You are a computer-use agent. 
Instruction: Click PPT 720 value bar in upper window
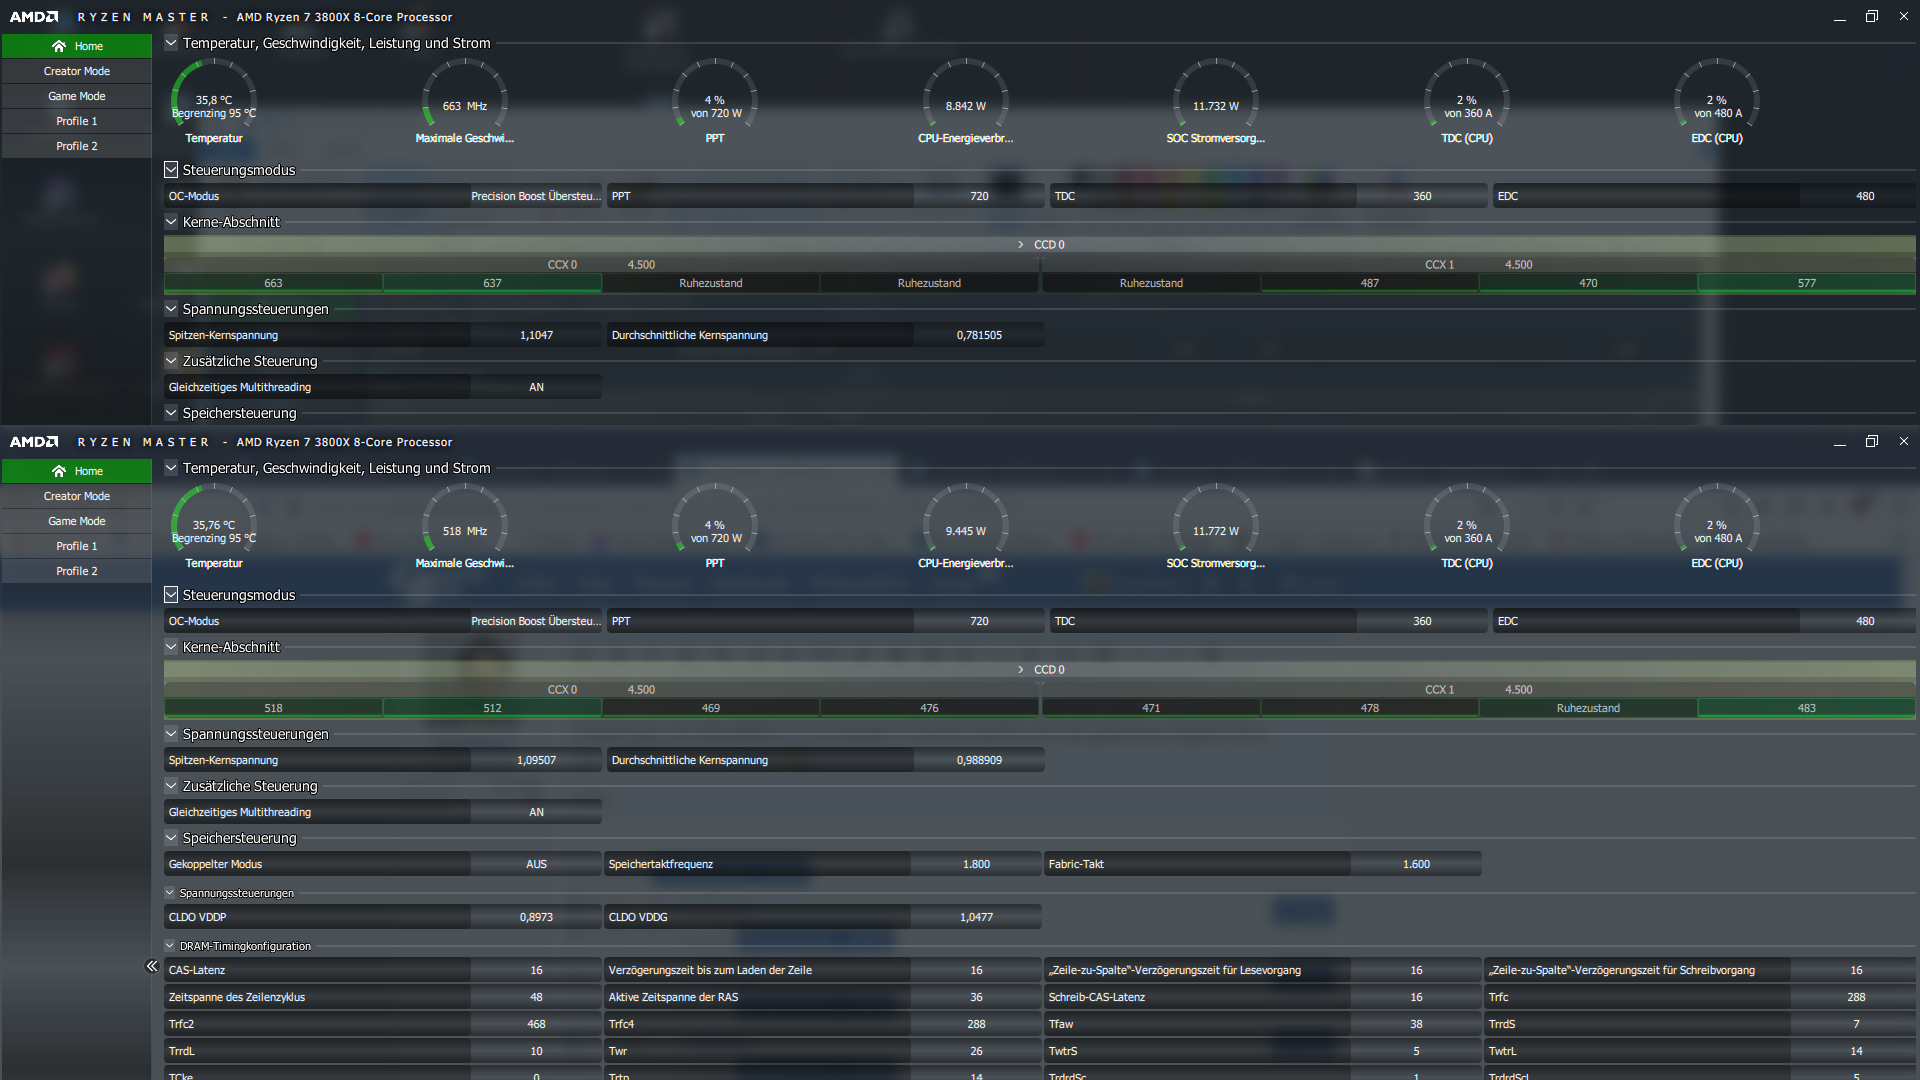978,196
